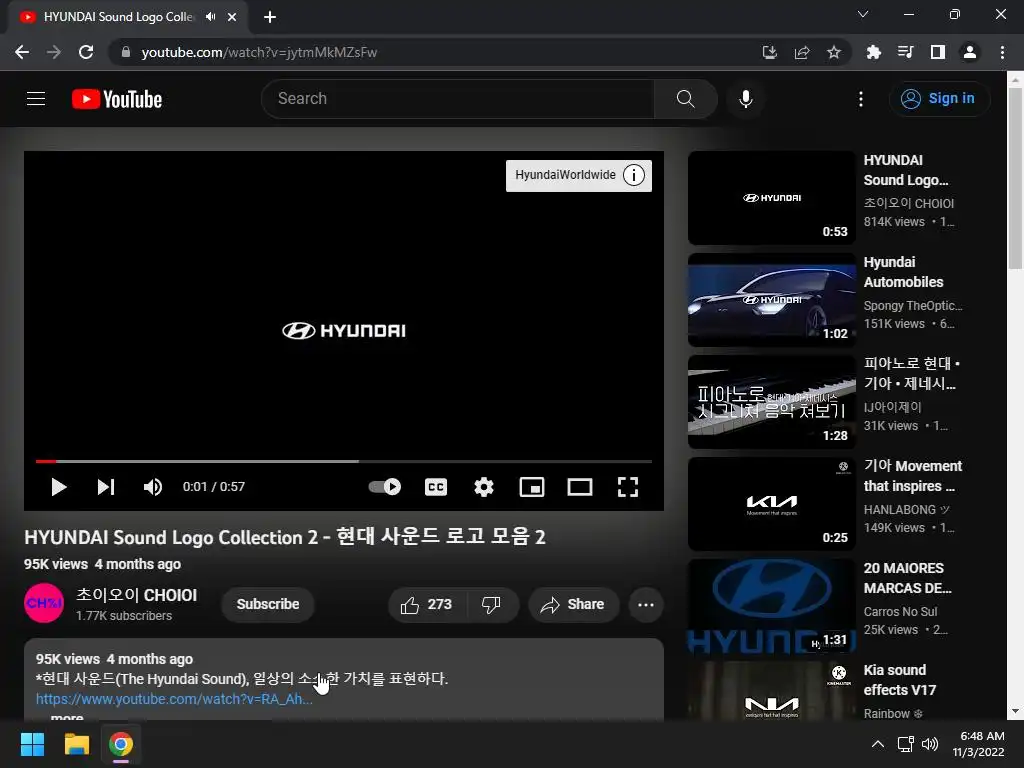Image resolution: width=1024 pixels, height=768 pixels.
Task: Open the taskbar network status icon
Action: tap(905, 744)
